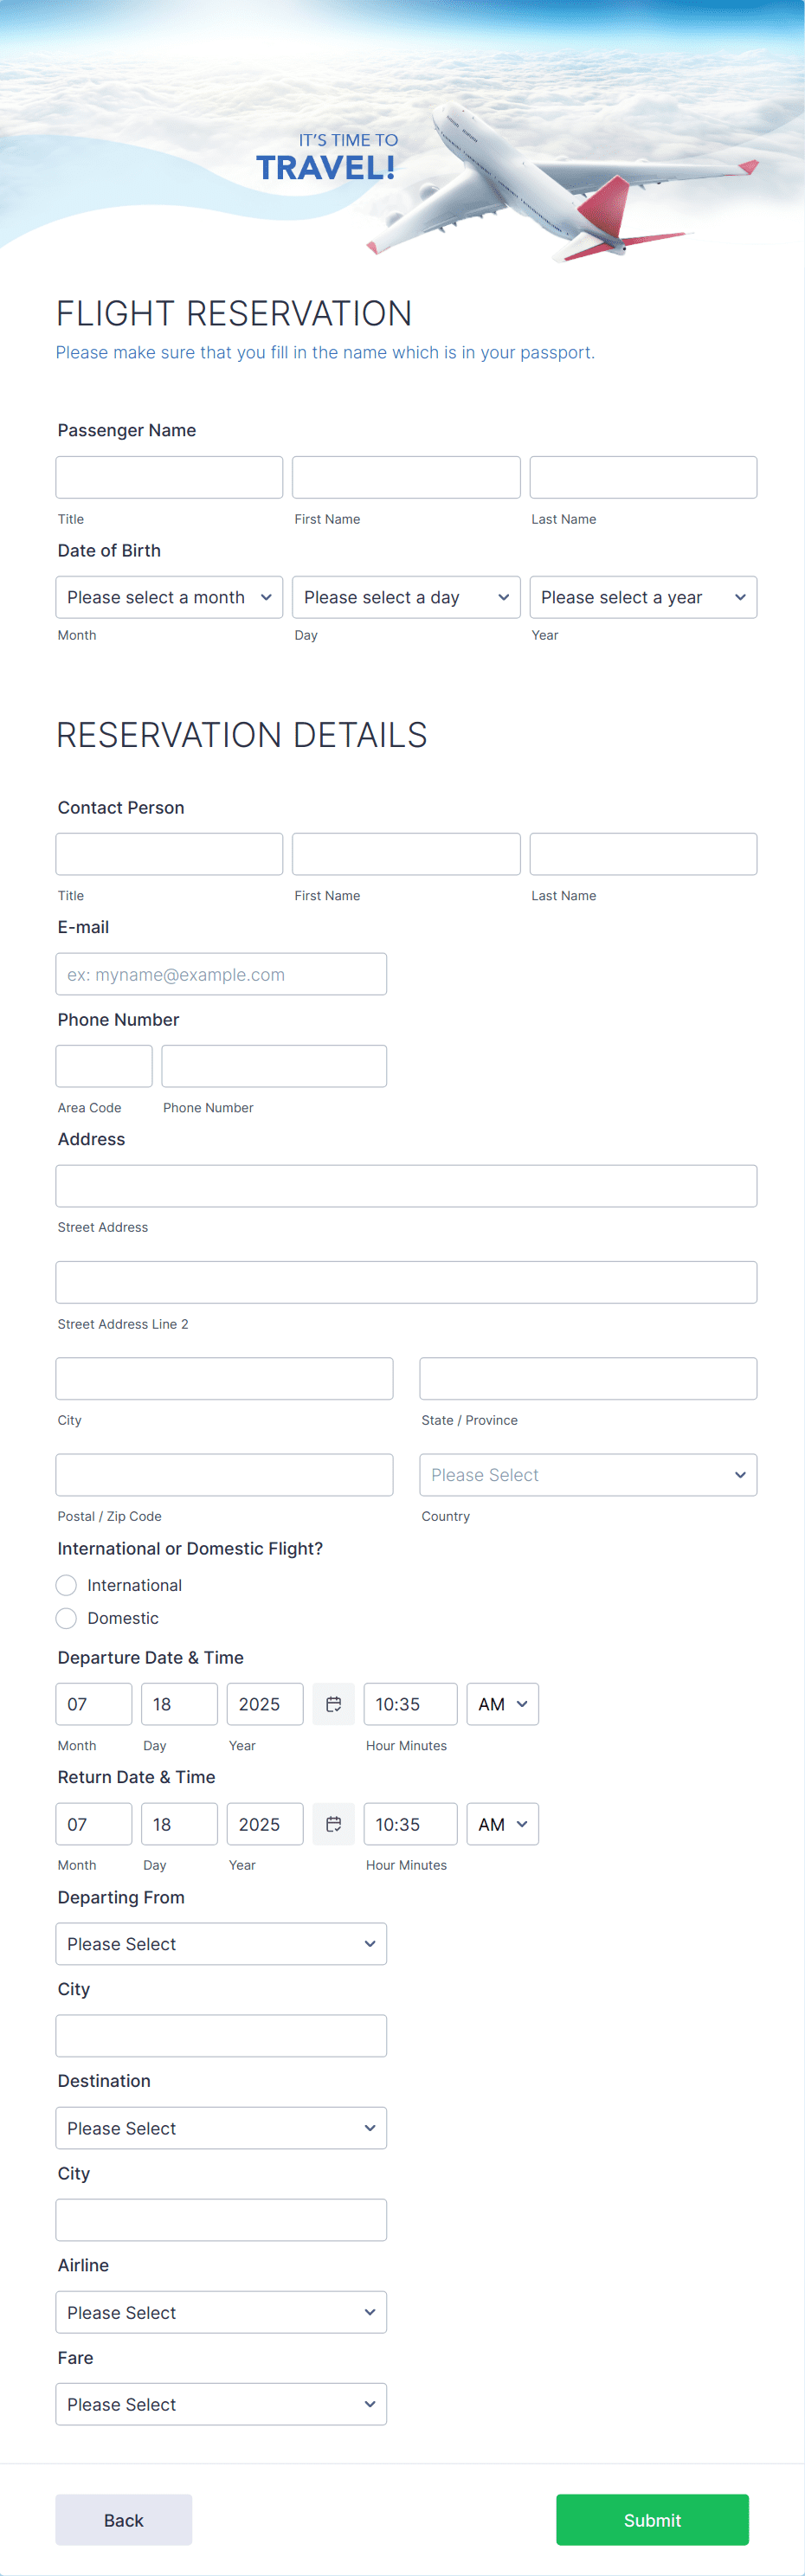Open the birth year dropdown
Viewport: 805px width, 2576px height.
click(642, 597)
